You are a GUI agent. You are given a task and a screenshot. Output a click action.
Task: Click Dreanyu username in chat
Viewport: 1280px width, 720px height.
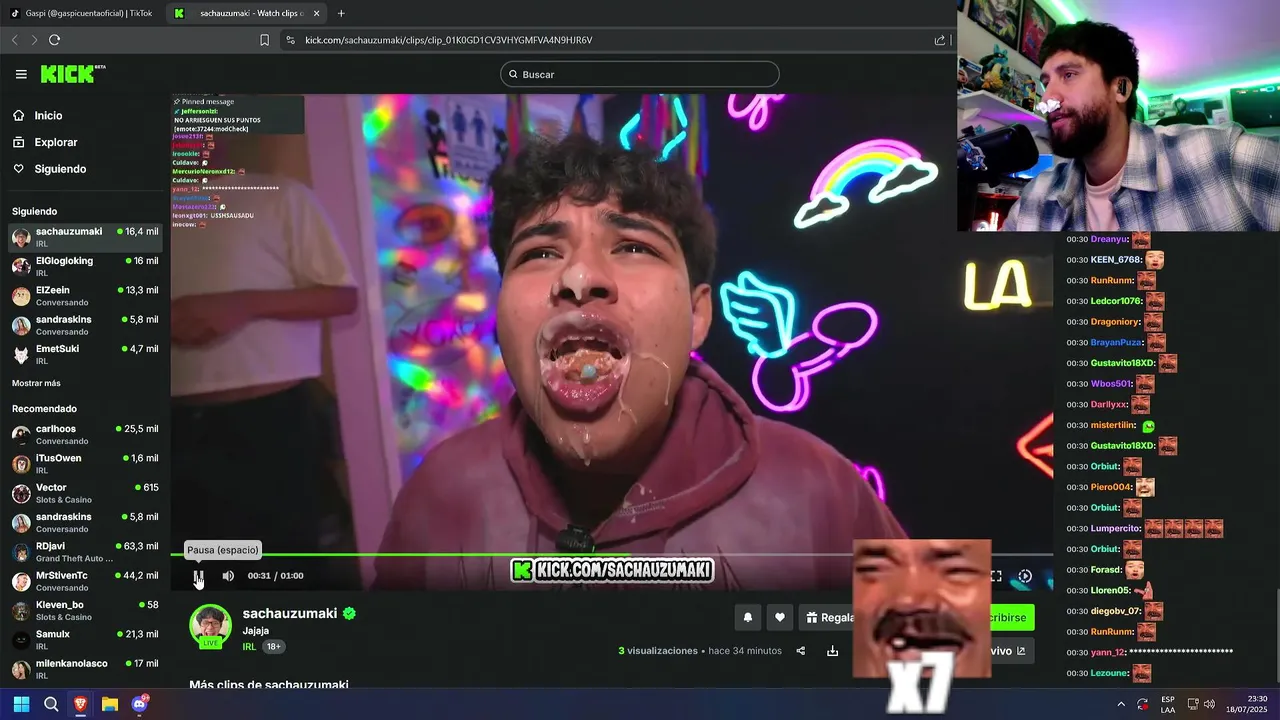1109,240
